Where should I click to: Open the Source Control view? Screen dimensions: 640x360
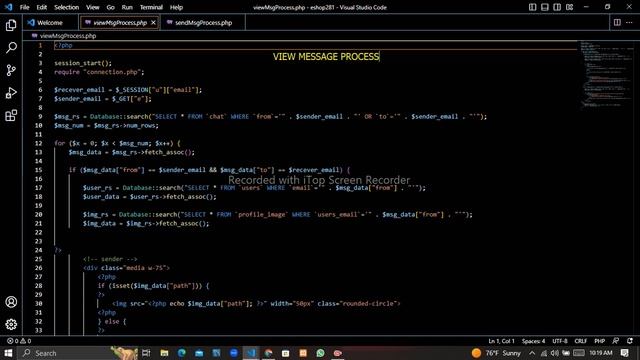point(11,70)
